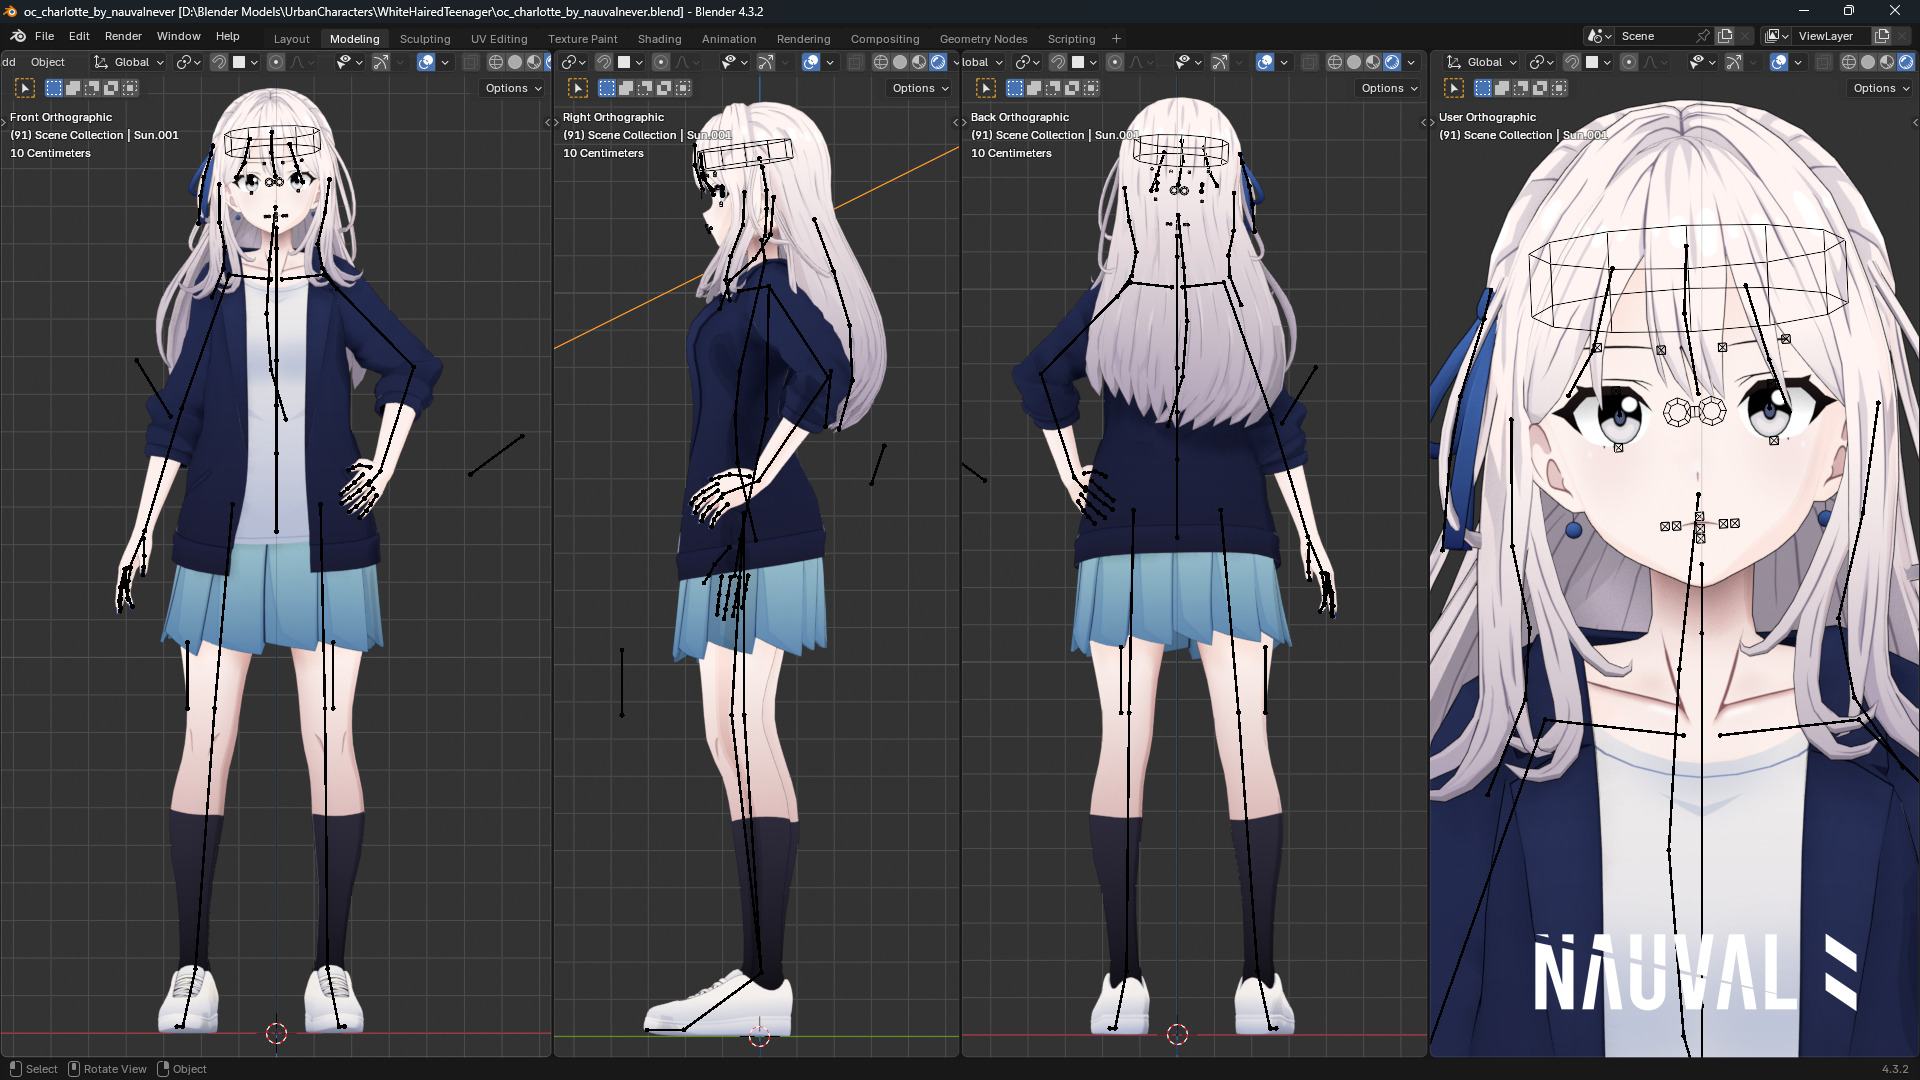1920x1080 pixels.
Task: Choose subtract selection mode in Back viewport
Action: click(x=1053, y=88)
